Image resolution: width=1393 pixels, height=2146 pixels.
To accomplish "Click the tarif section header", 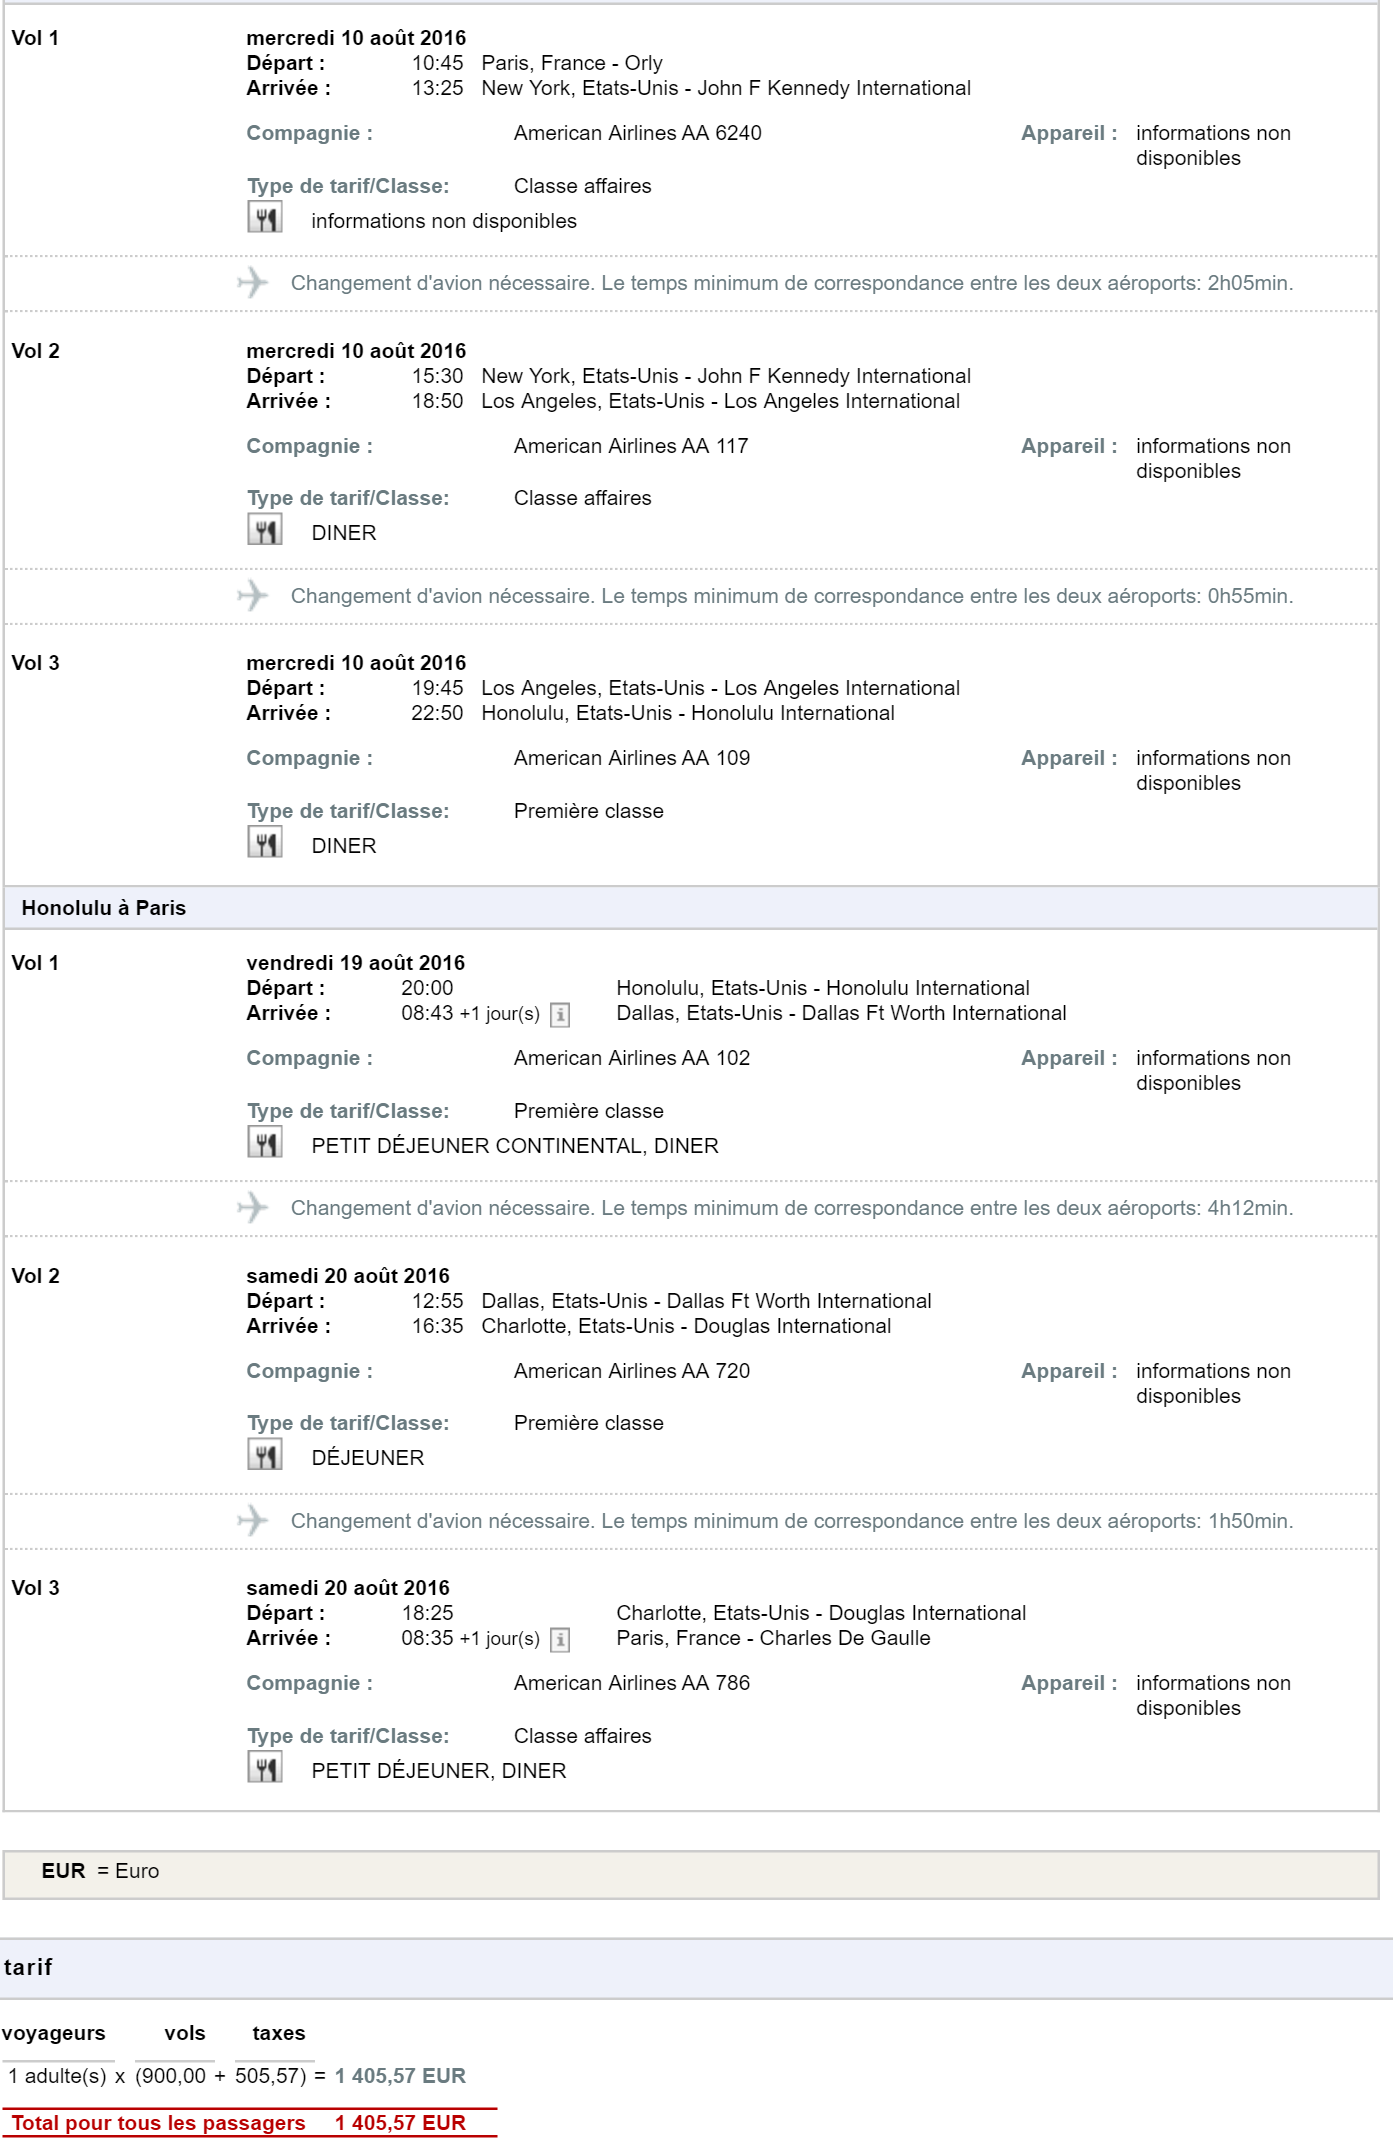I will (x=696, y=1968).
